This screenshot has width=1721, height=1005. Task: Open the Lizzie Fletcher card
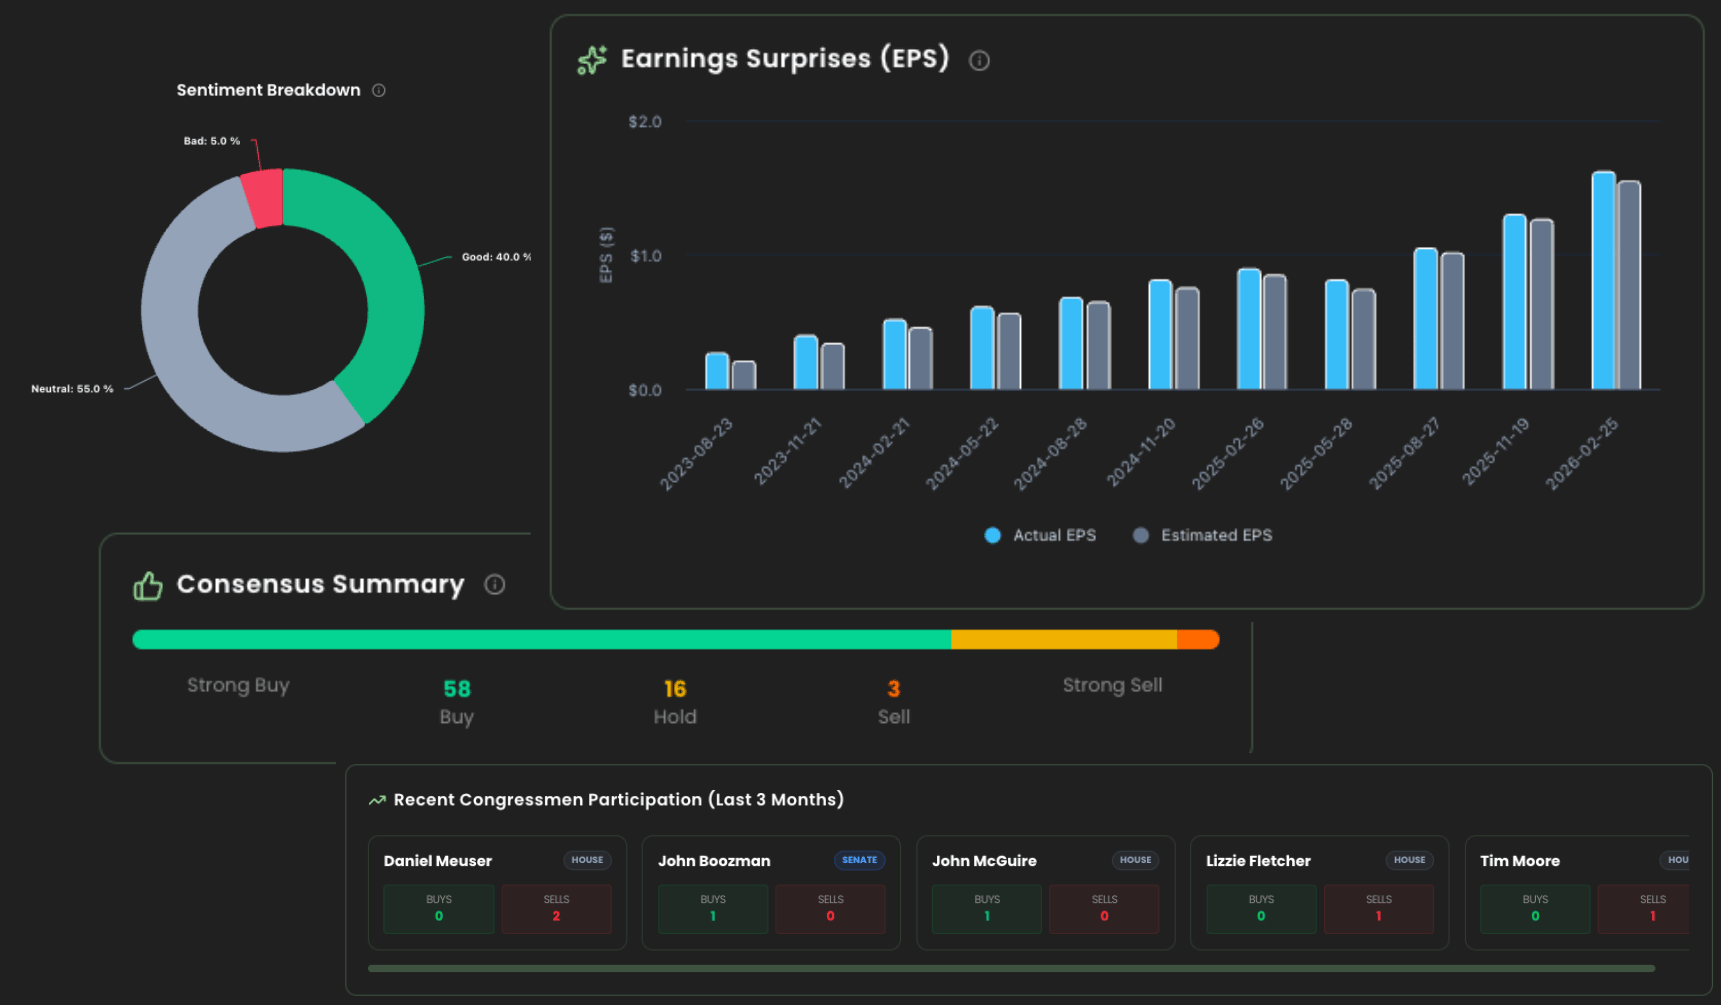pyautogui.click(x=1320, y=893)
